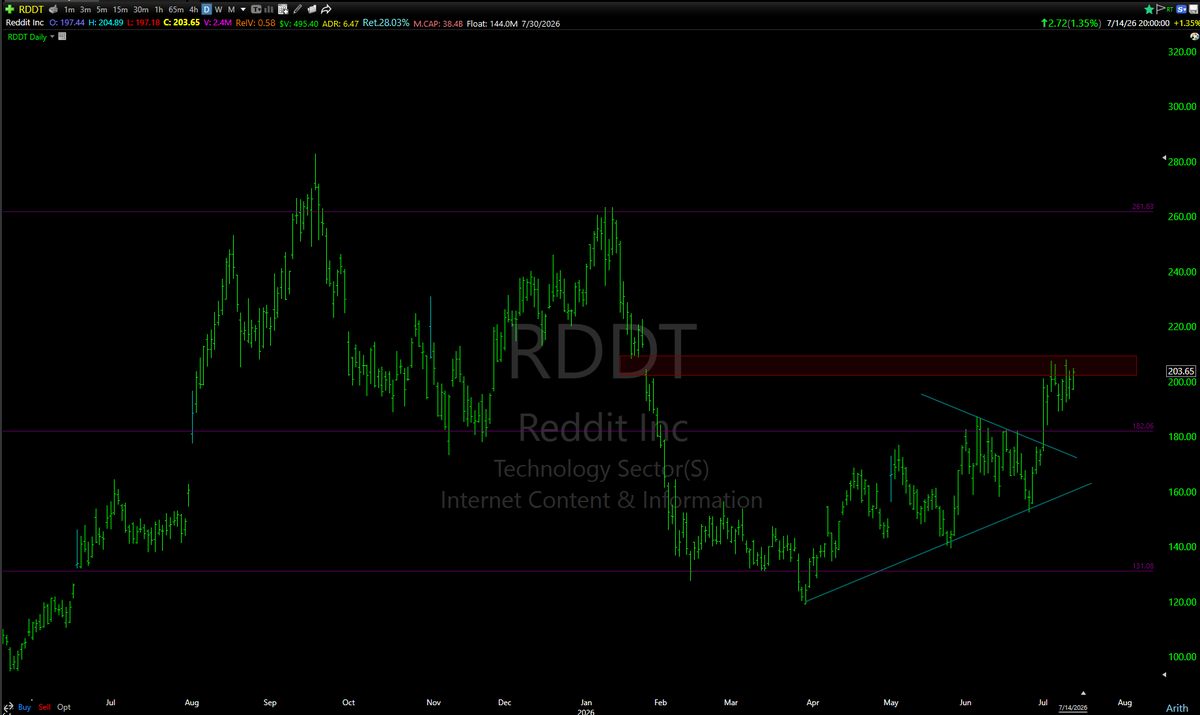Click the Float: 144.0M readout
Viewport: 1200px width, 715px height.
(494, 23)
